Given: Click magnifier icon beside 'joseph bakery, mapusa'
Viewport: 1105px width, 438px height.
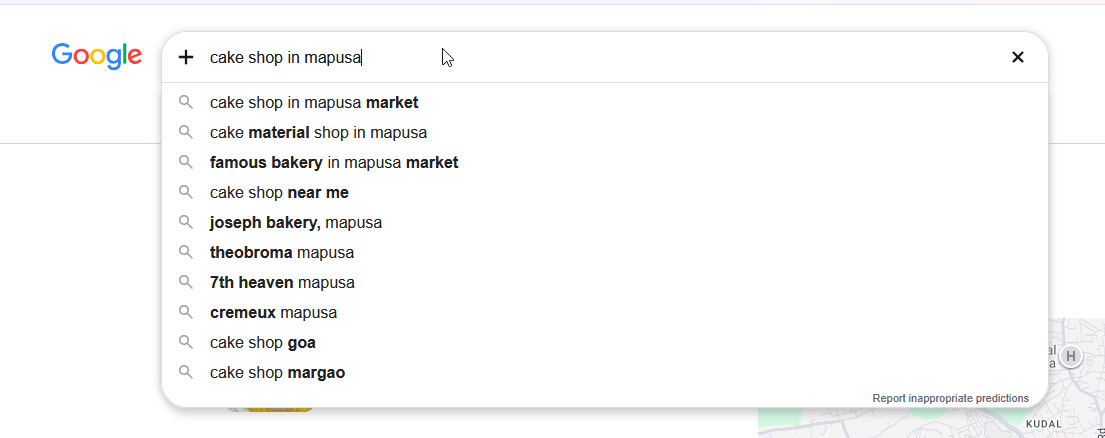Looking at the screenshot, I should [185, 222].
